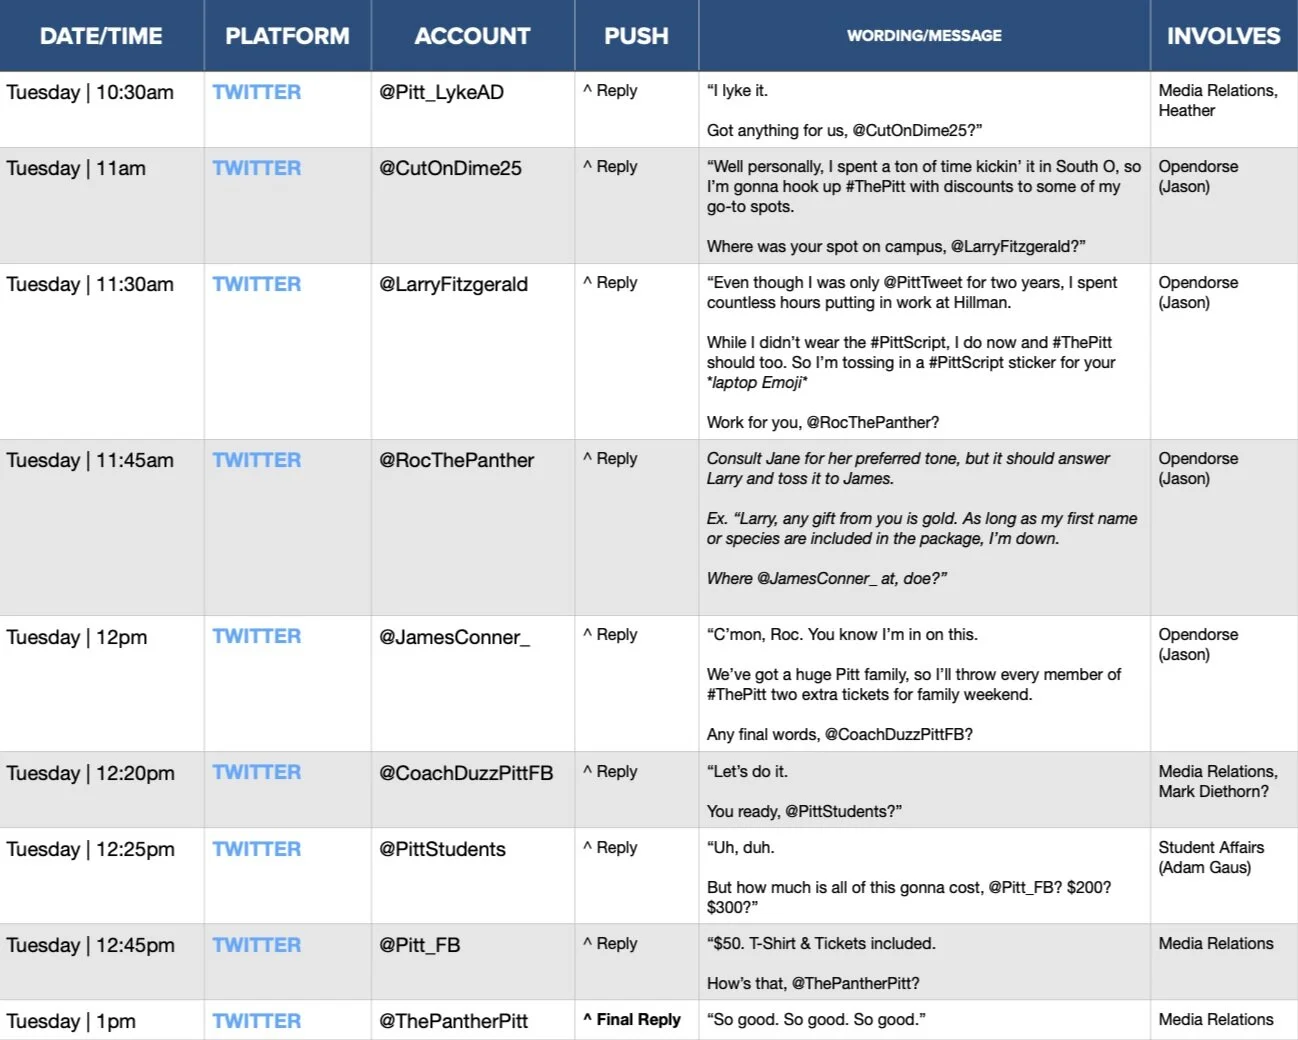Click Opendorse (Jason) in the 11am row
Screen dimensions: 1298x1040
[x=1198, y=177]
